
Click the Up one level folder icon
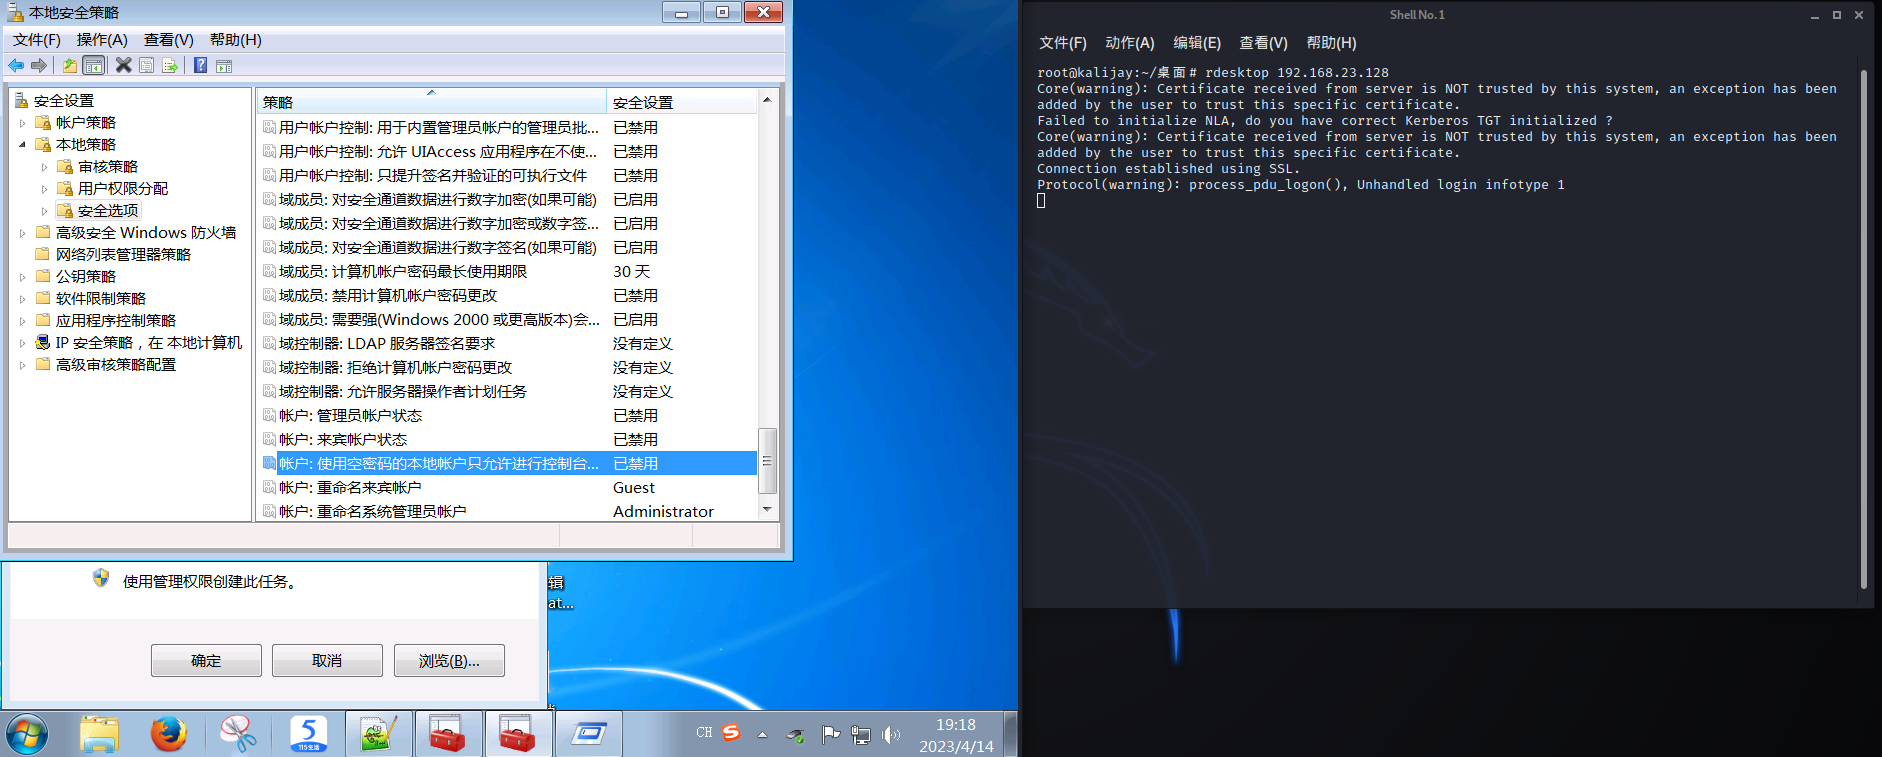69,66
